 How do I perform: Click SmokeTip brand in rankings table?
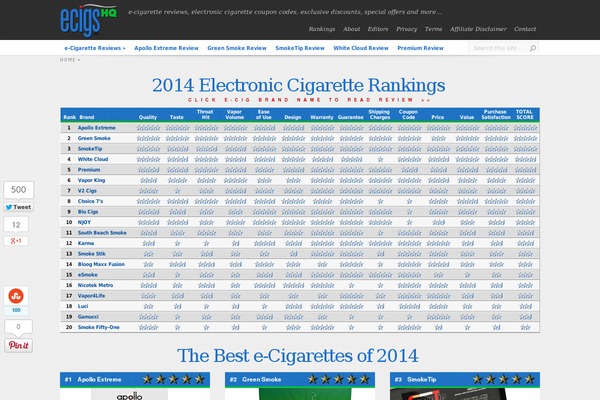point(90,149)
